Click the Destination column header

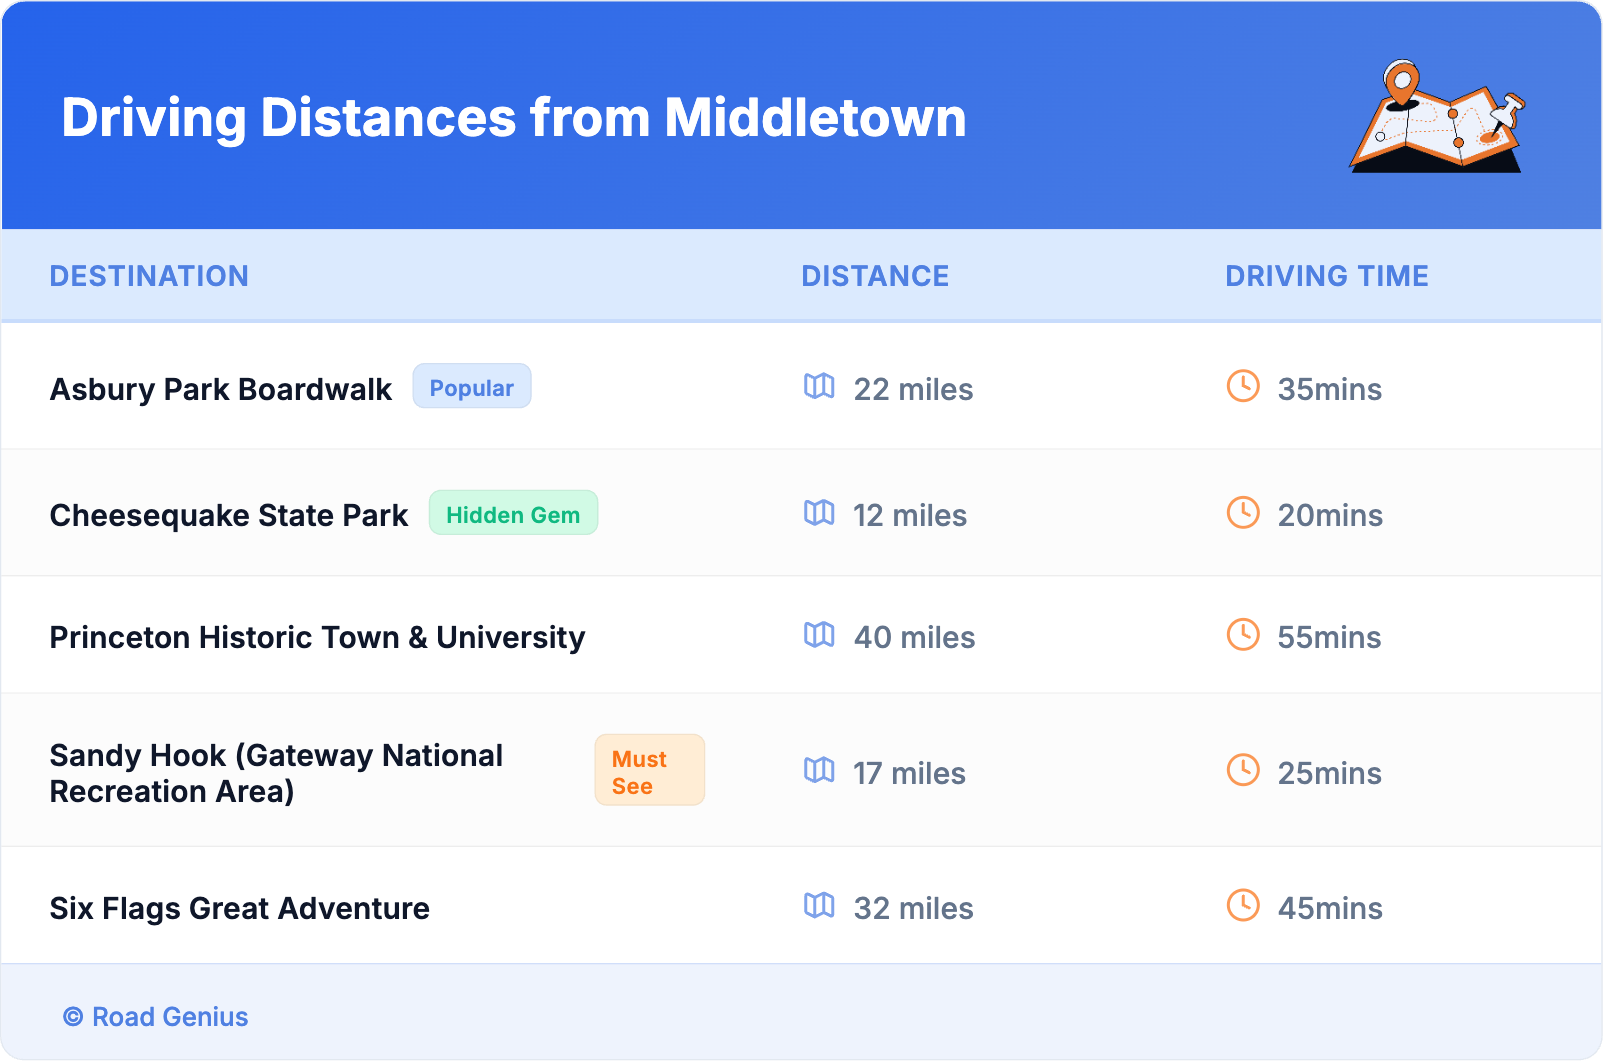pyautogui.click(x=149, y=276)
